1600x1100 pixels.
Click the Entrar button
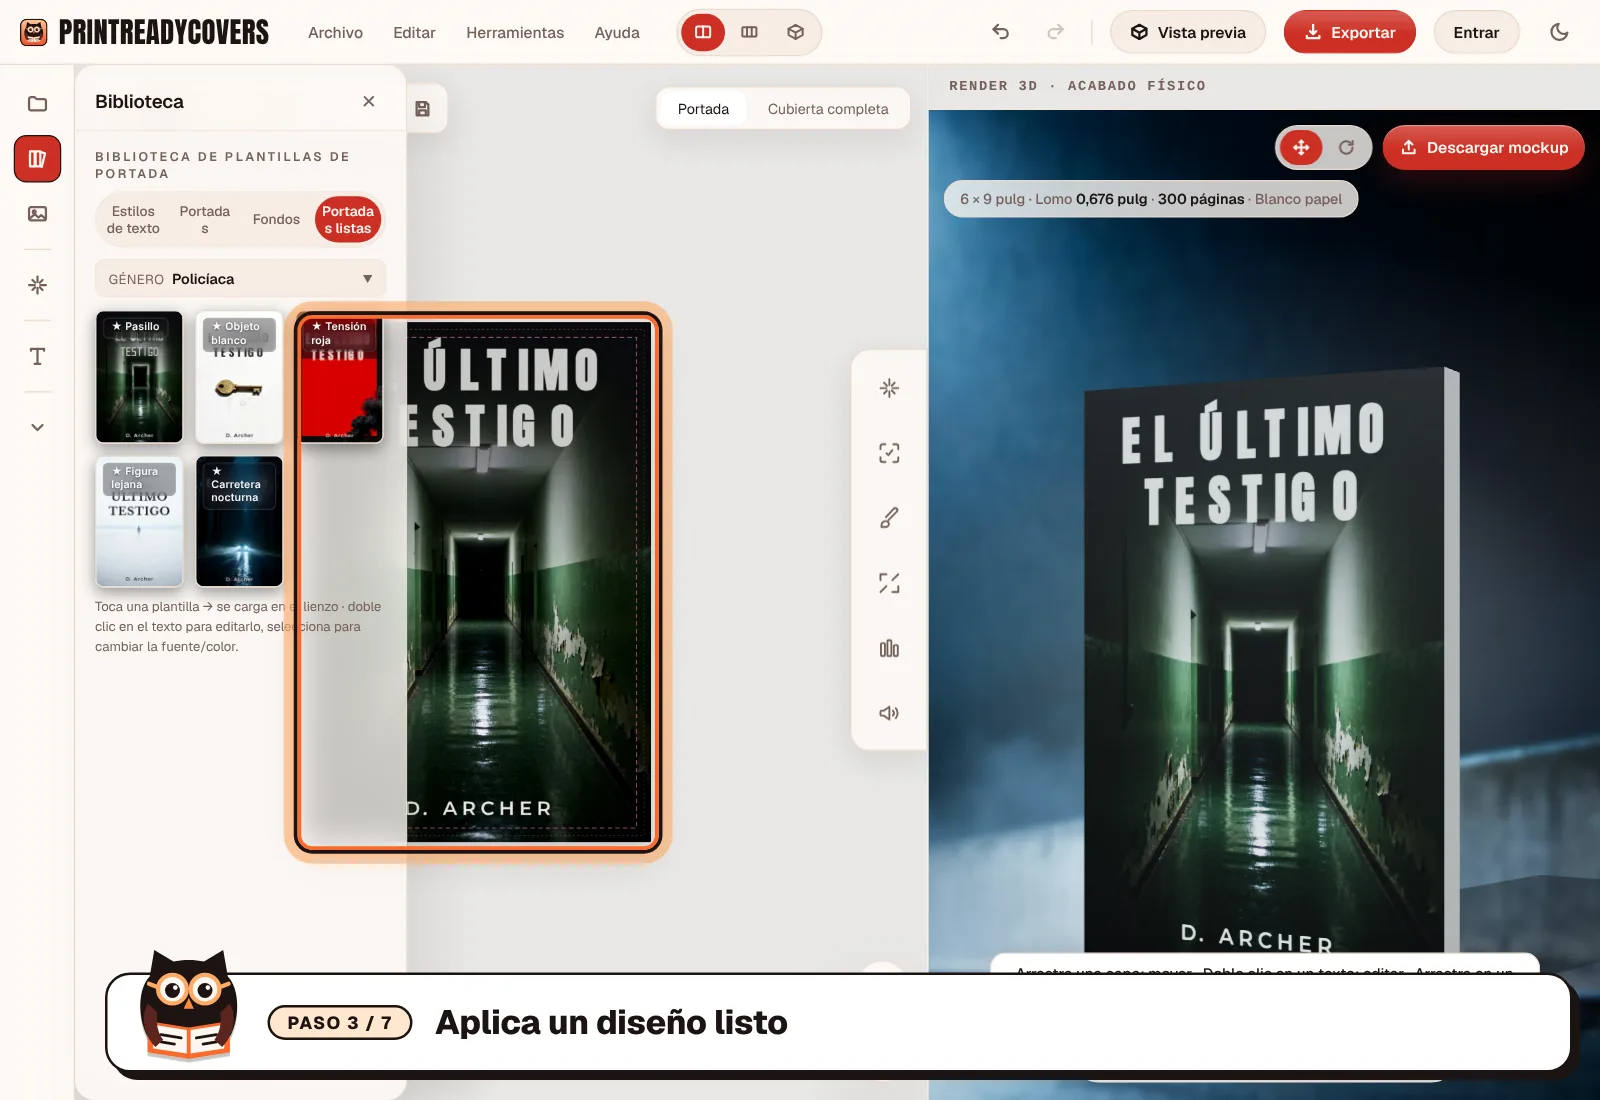(x=1476, y=32)
